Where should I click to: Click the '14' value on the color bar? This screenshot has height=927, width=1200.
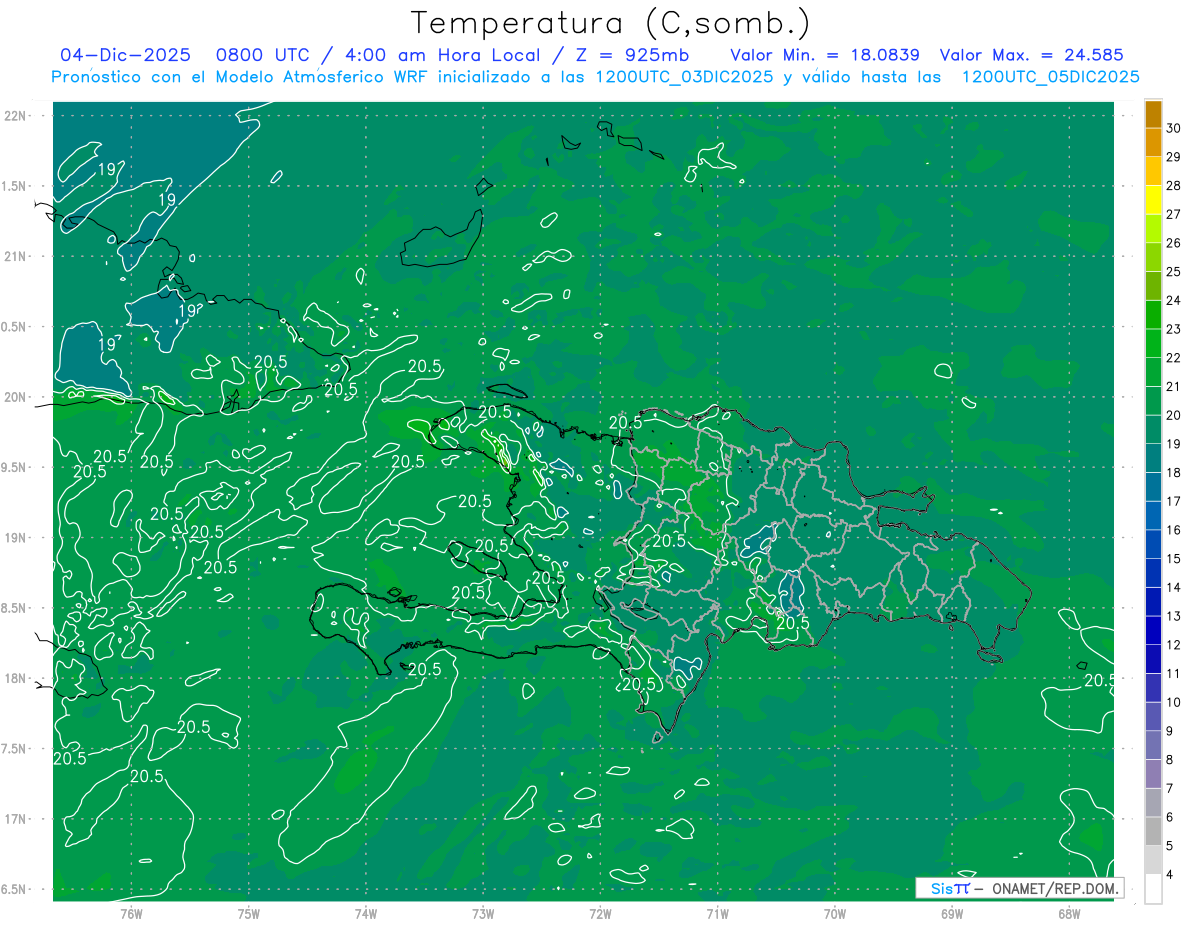pos(1174,588)
